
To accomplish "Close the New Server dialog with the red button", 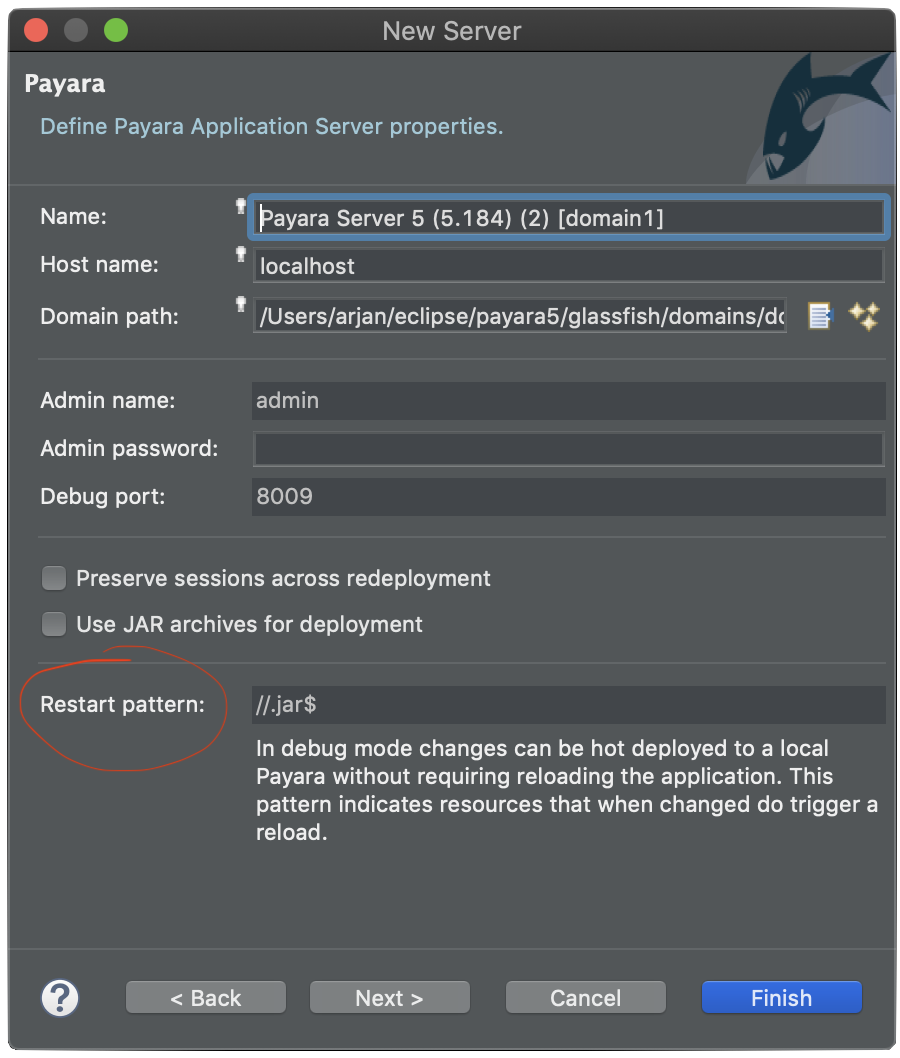I will 36,30.
